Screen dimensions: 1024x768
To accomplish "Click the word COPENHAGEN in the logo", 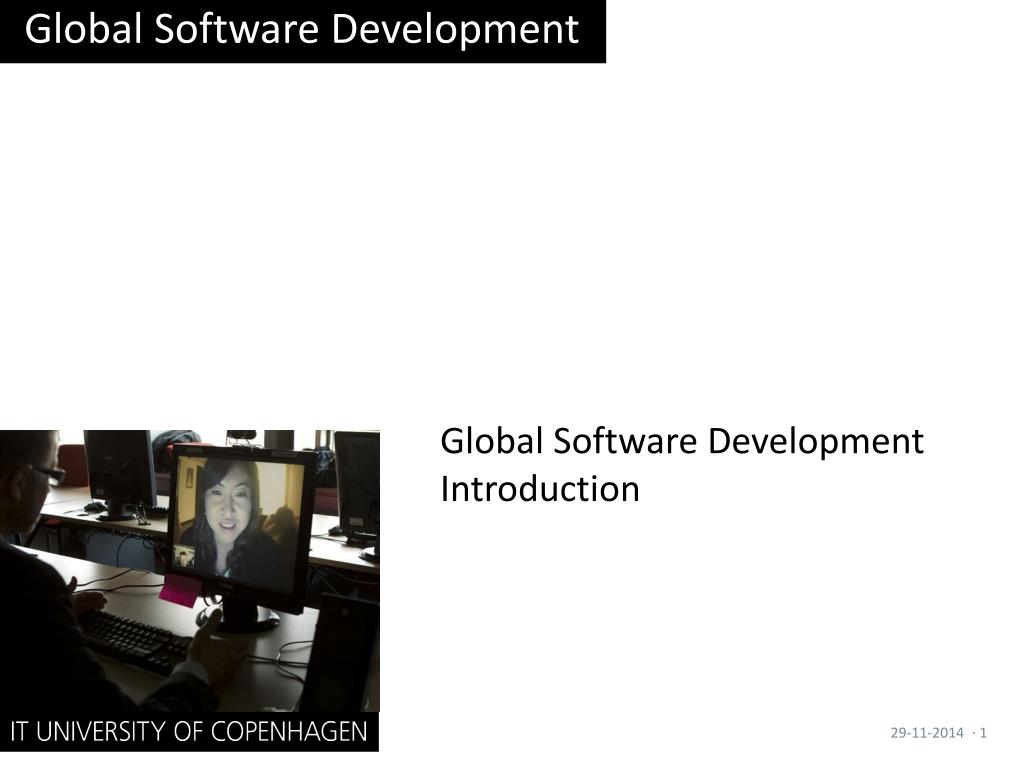I will click(289, 731).
